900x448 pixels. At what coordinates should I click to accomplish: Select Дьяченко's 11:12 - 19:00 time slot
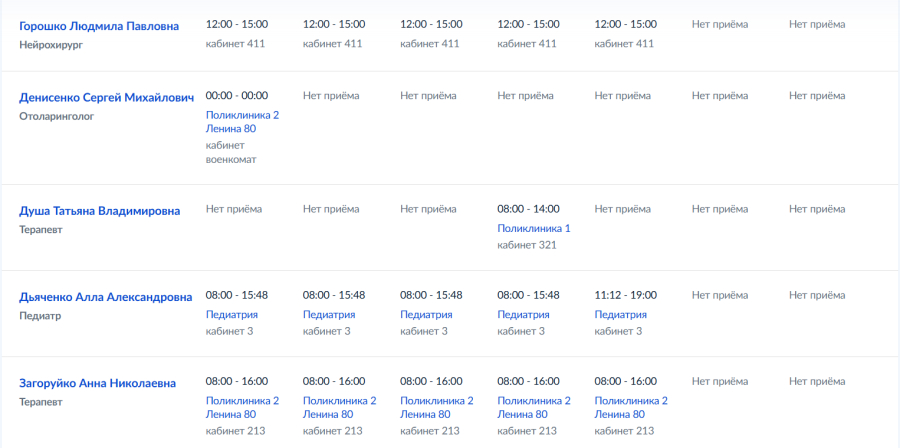tap(626, 295)
